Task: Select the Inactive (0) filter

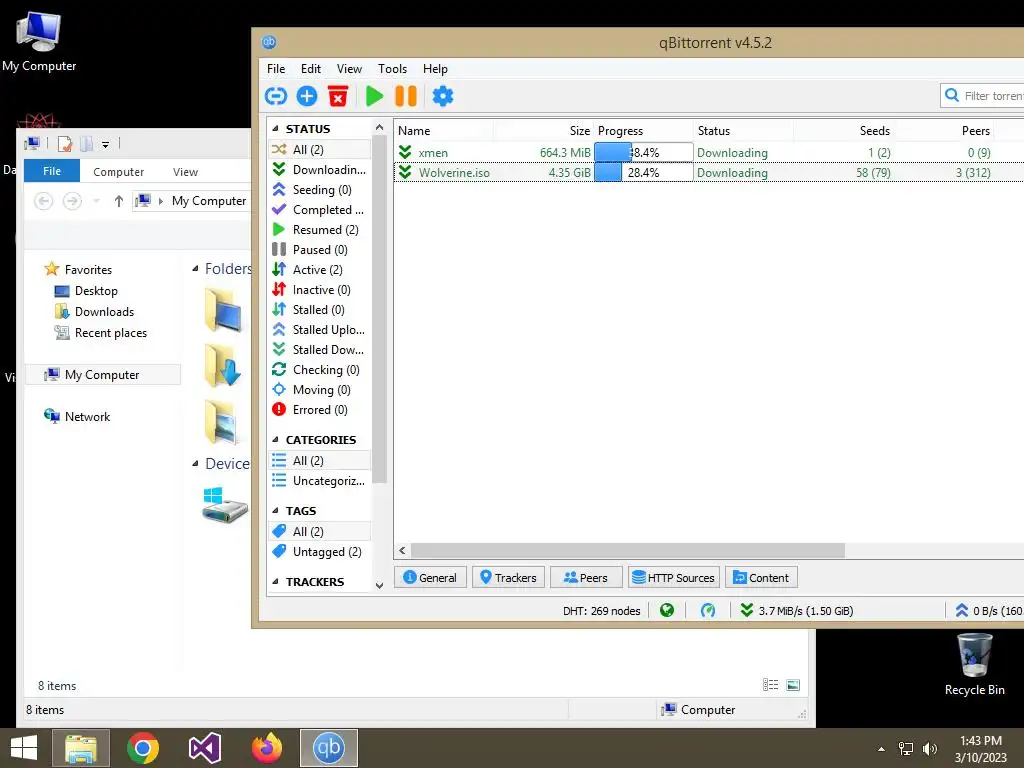Action: [319, 290]
